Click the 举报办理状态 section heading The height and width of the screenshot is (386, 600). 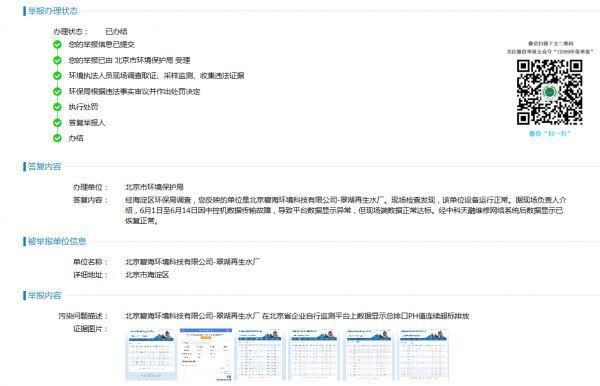coord(53,11)
